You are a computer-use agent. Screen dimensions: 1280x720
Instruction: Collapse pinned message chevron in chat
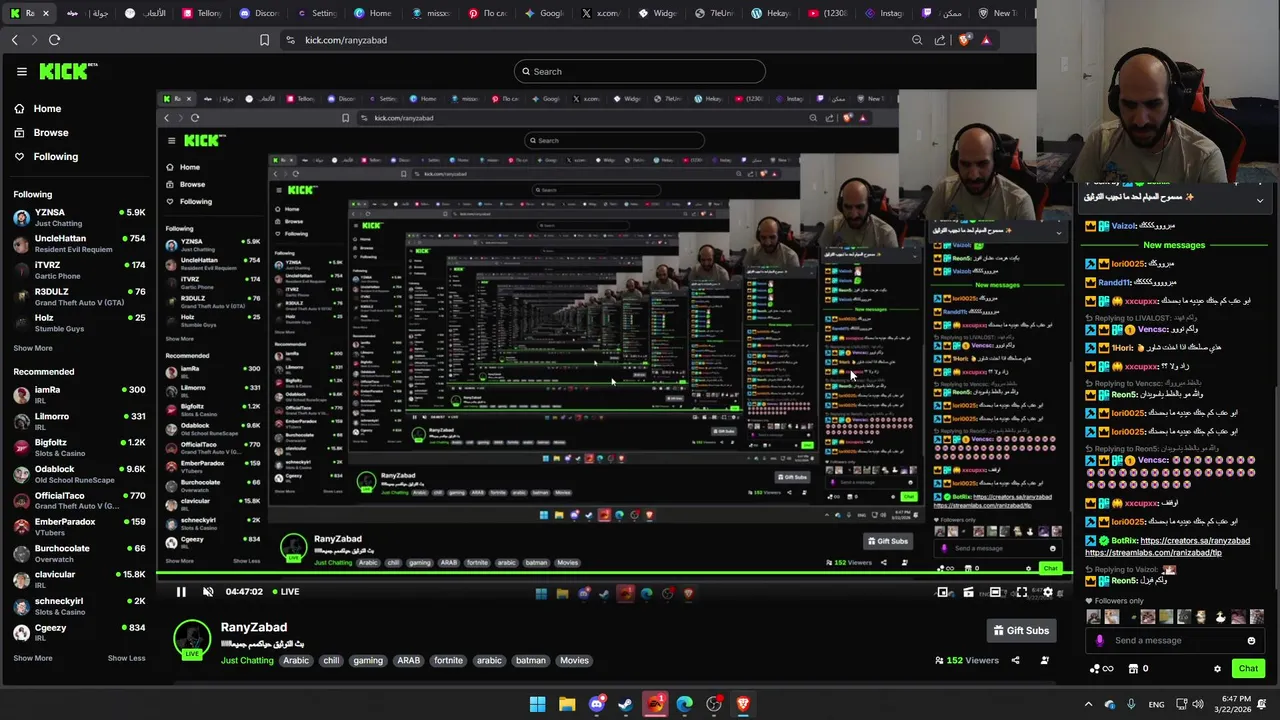[1259, 201]
